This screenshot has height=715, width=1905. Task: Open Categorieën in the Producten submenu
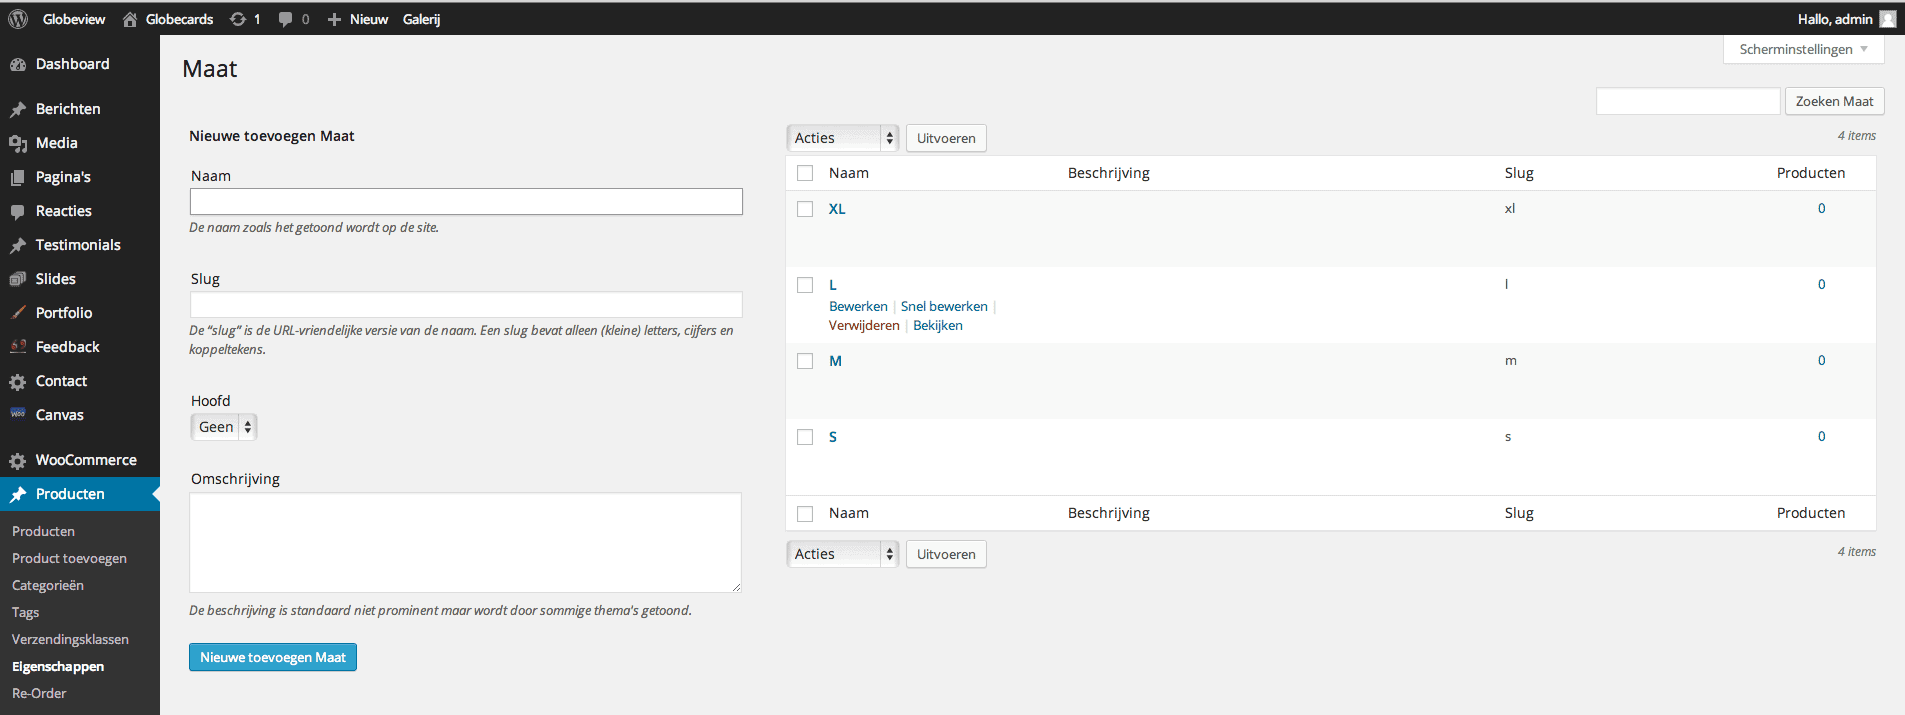(x=48, y=585)
